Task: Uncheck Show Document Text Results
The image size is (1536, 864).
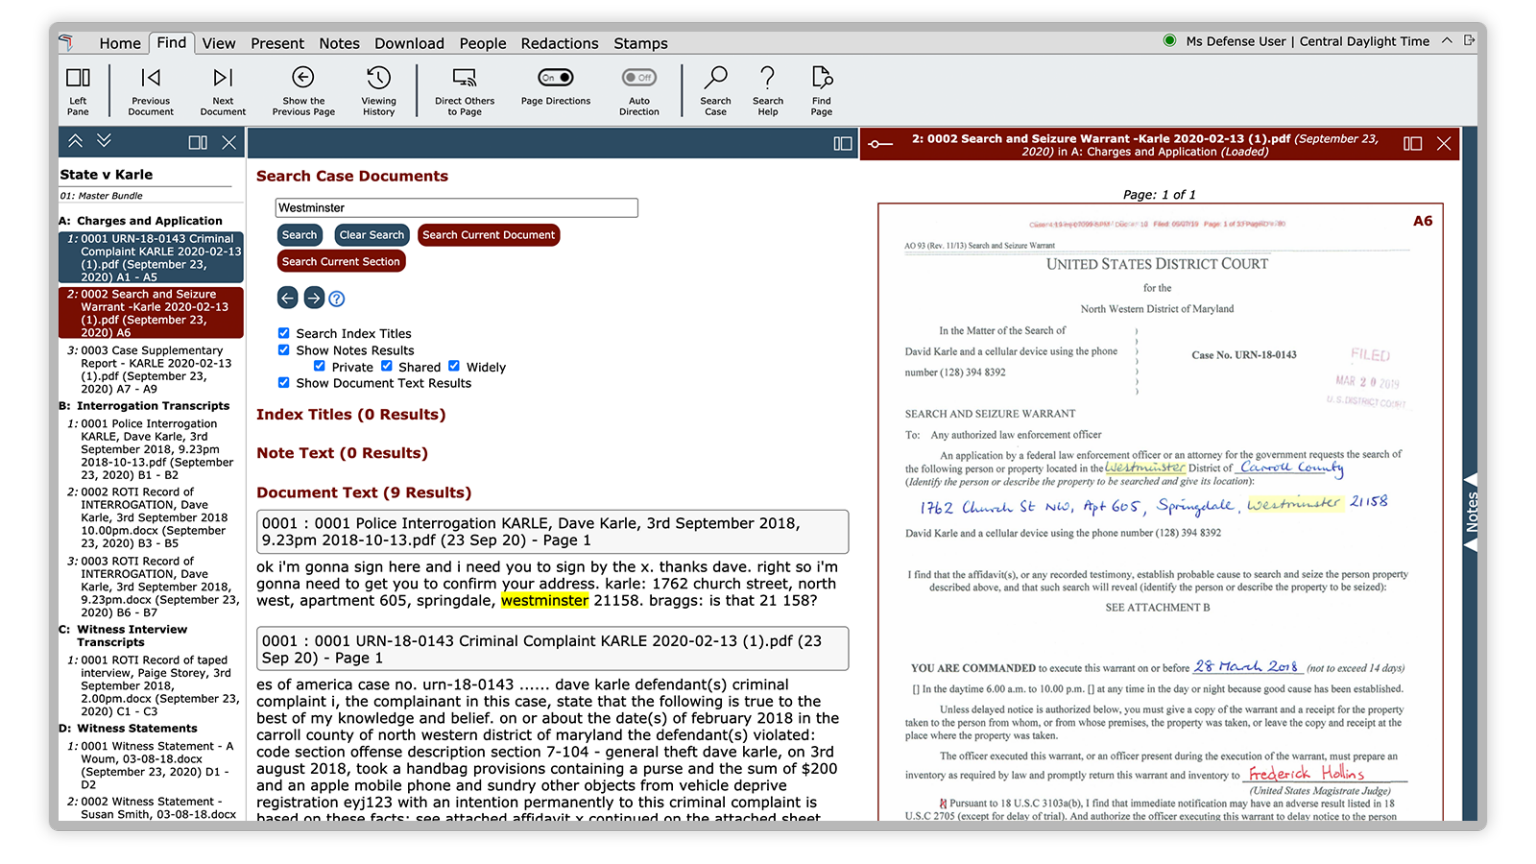Action: pos(284,383)
